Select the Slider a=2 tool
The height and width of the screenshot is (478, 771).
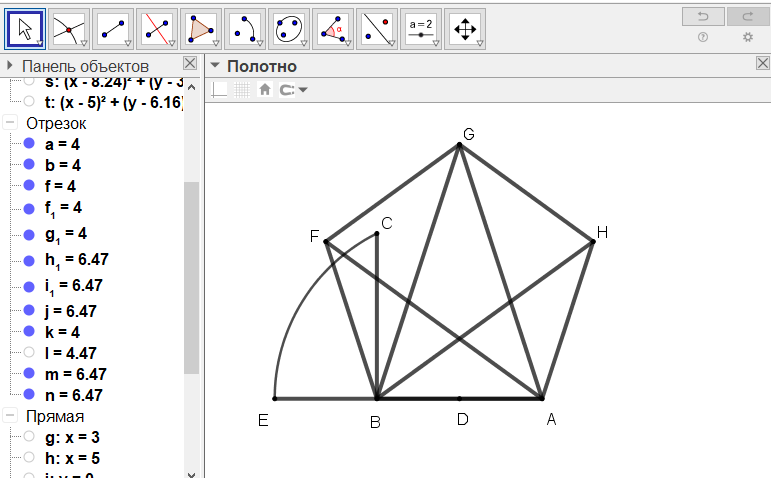point(421,28)
